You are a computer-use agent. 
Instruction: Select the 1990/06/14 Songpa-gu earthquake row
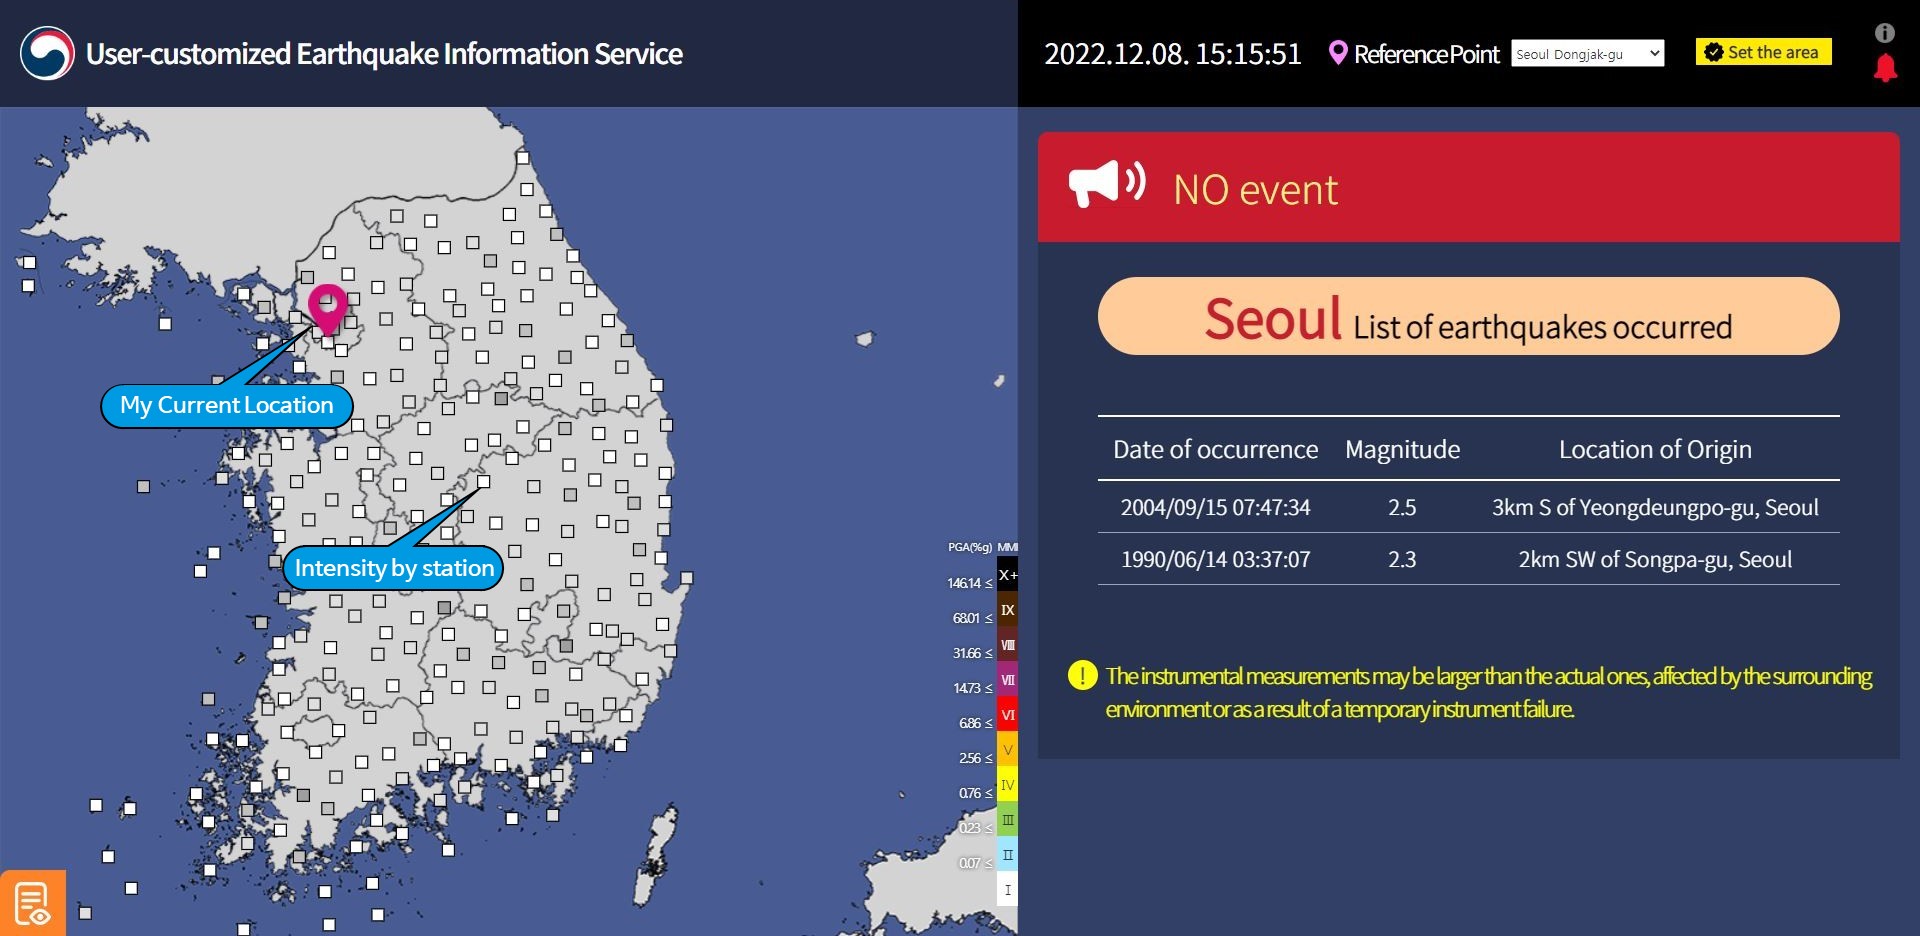[x=1468, y=559]
